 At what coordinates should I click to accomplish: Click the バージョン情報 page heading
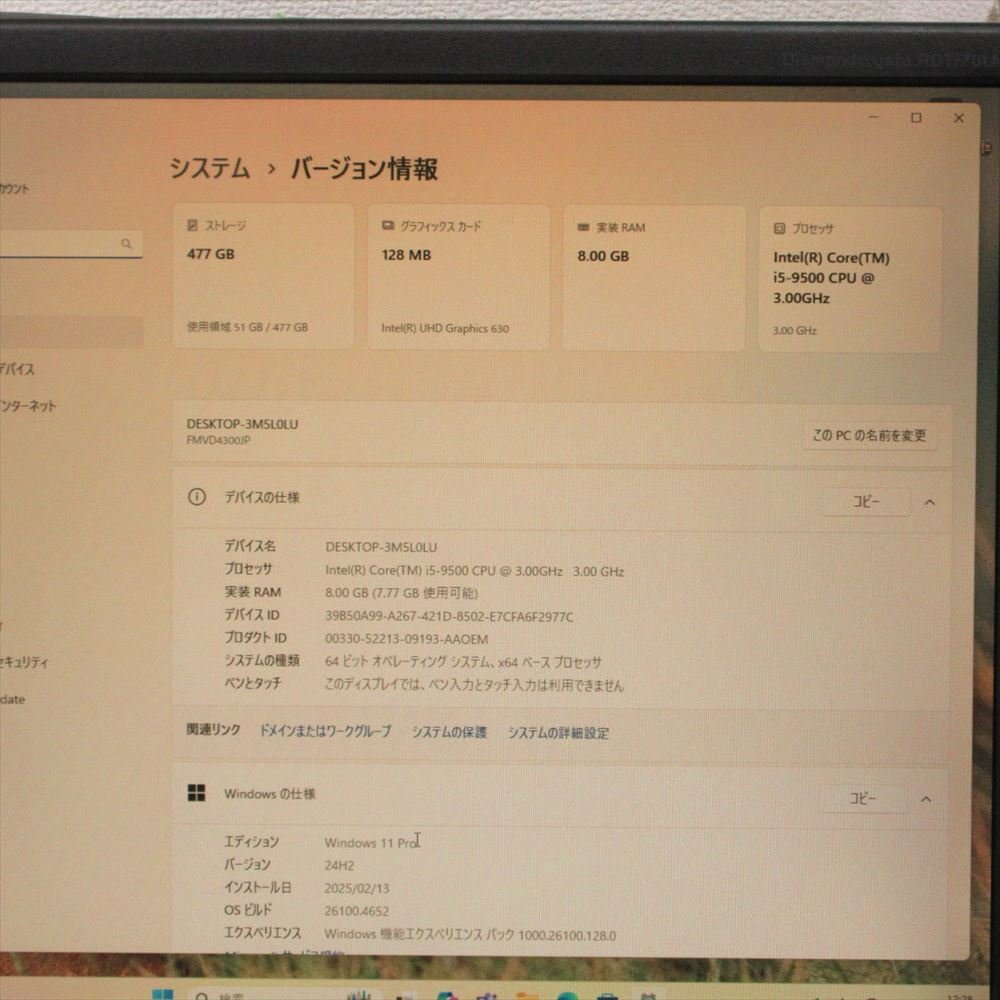pyautogui.click(x=364, y=169)
